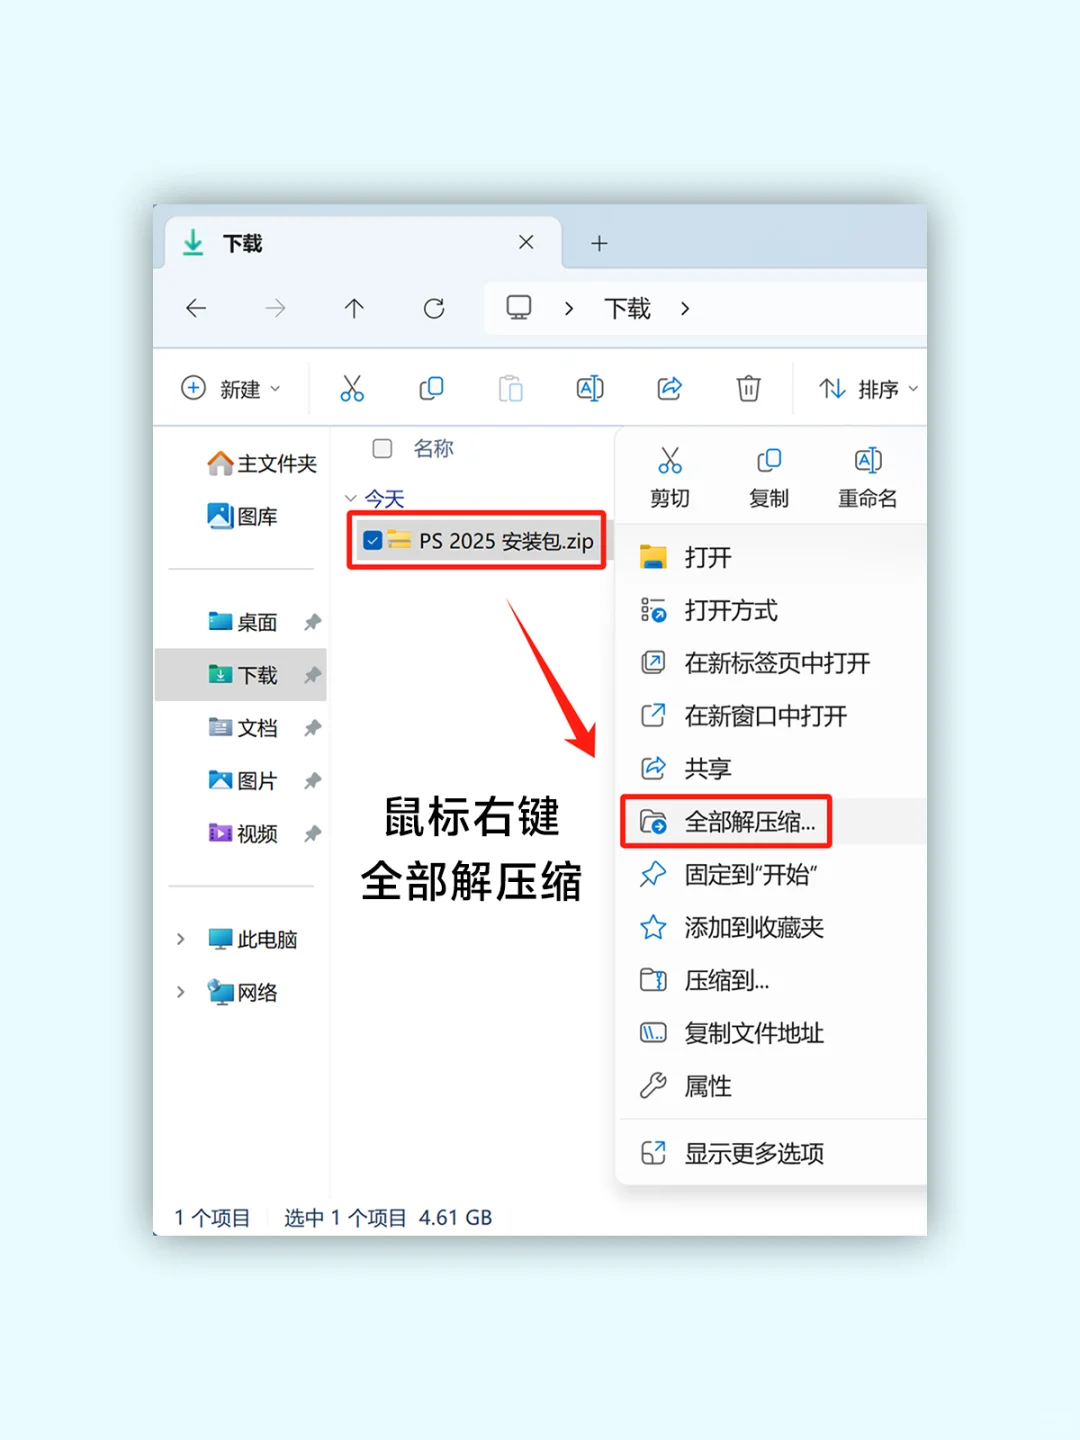
Task: Click the Share icon in the toolbar
Action: (669, 388)
